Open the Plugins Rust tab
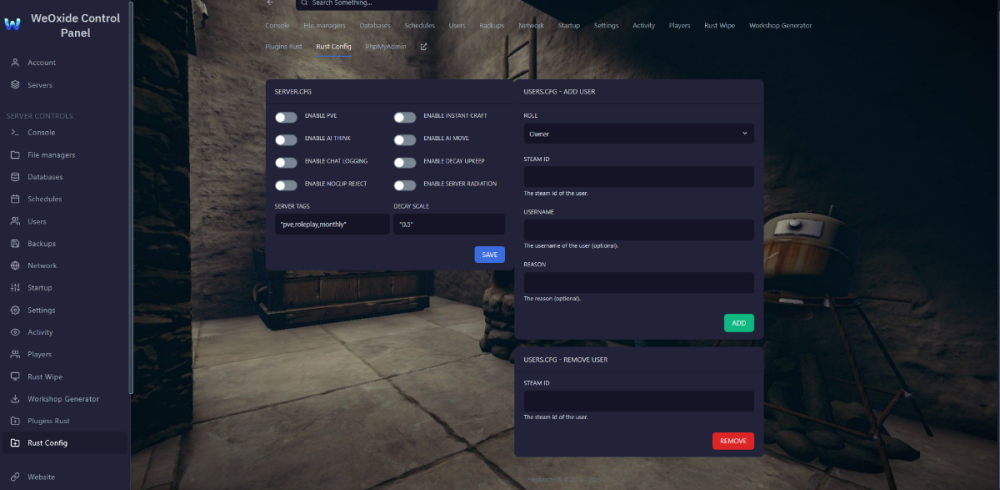 click(286, 46)
